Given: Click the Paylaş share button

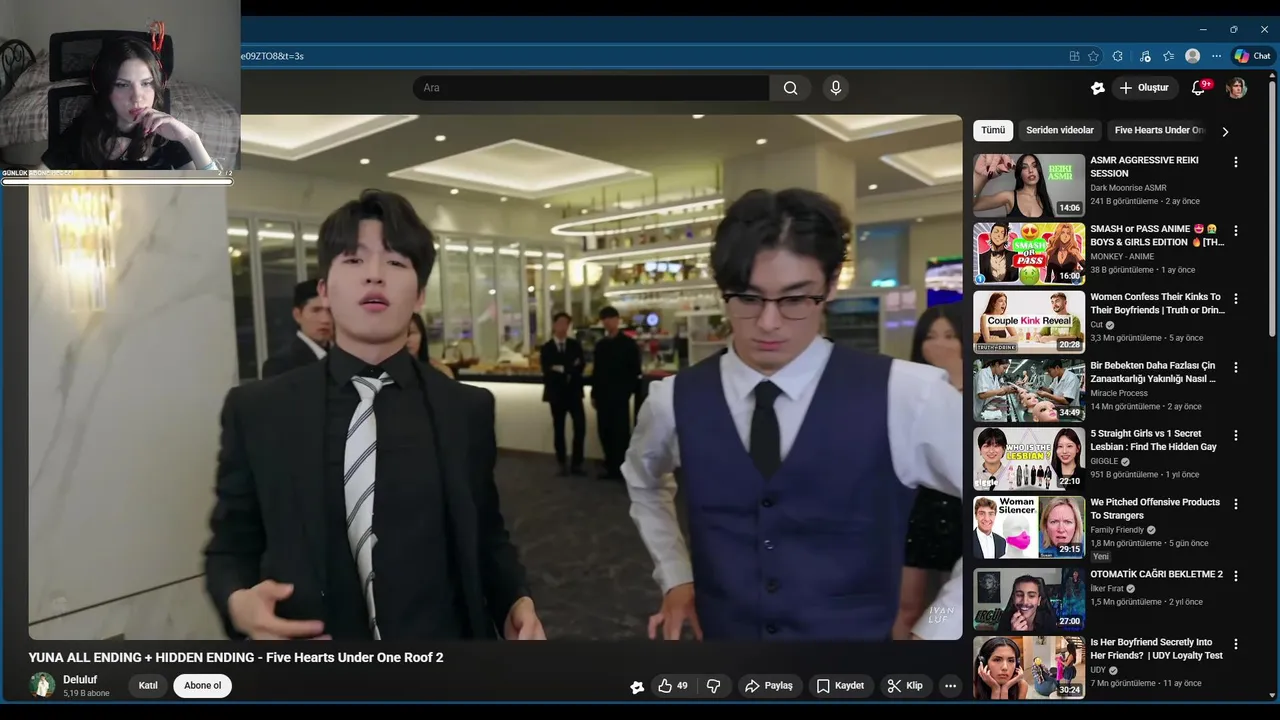Looking at the screenshot, I should click(768, 686).
